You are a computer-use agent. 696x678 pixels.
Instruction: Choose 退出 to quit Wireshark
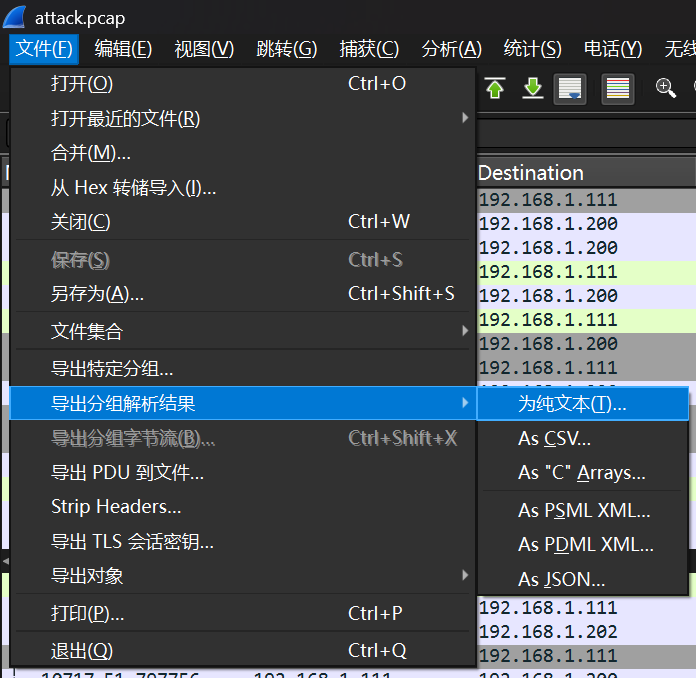(x=82, y=651)
